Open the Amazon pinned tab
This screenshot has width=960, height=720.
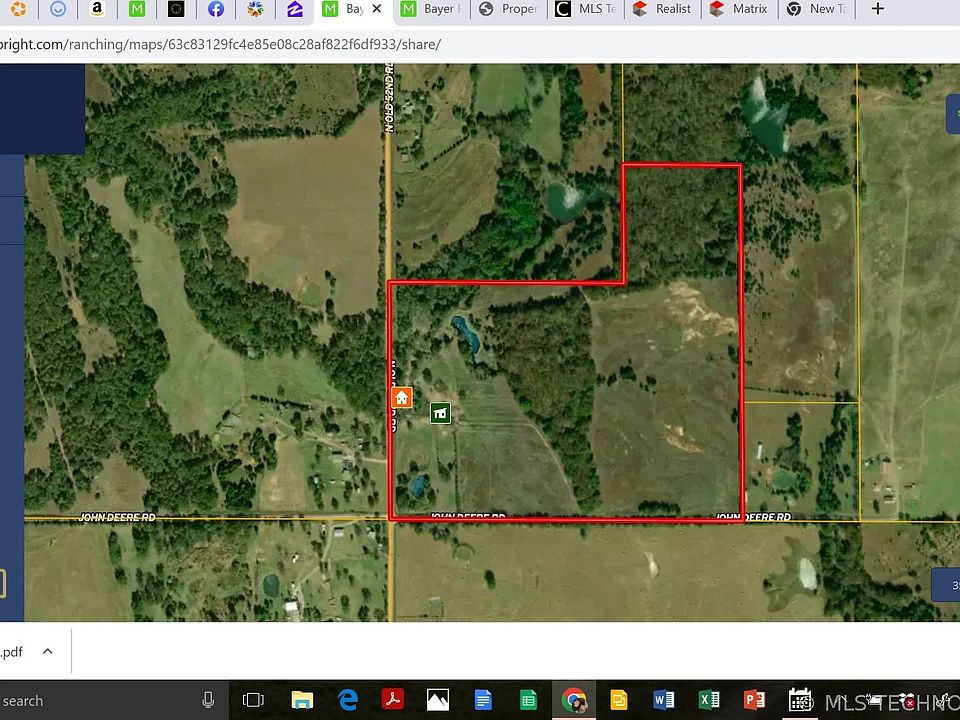[97, 9]
